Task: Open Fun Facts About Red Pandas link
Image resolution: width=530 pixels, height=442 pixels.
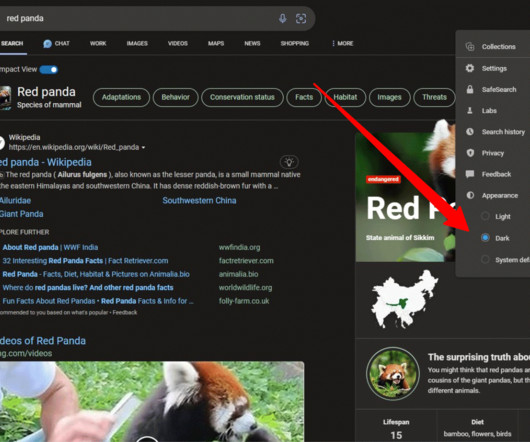Action: 98,301
